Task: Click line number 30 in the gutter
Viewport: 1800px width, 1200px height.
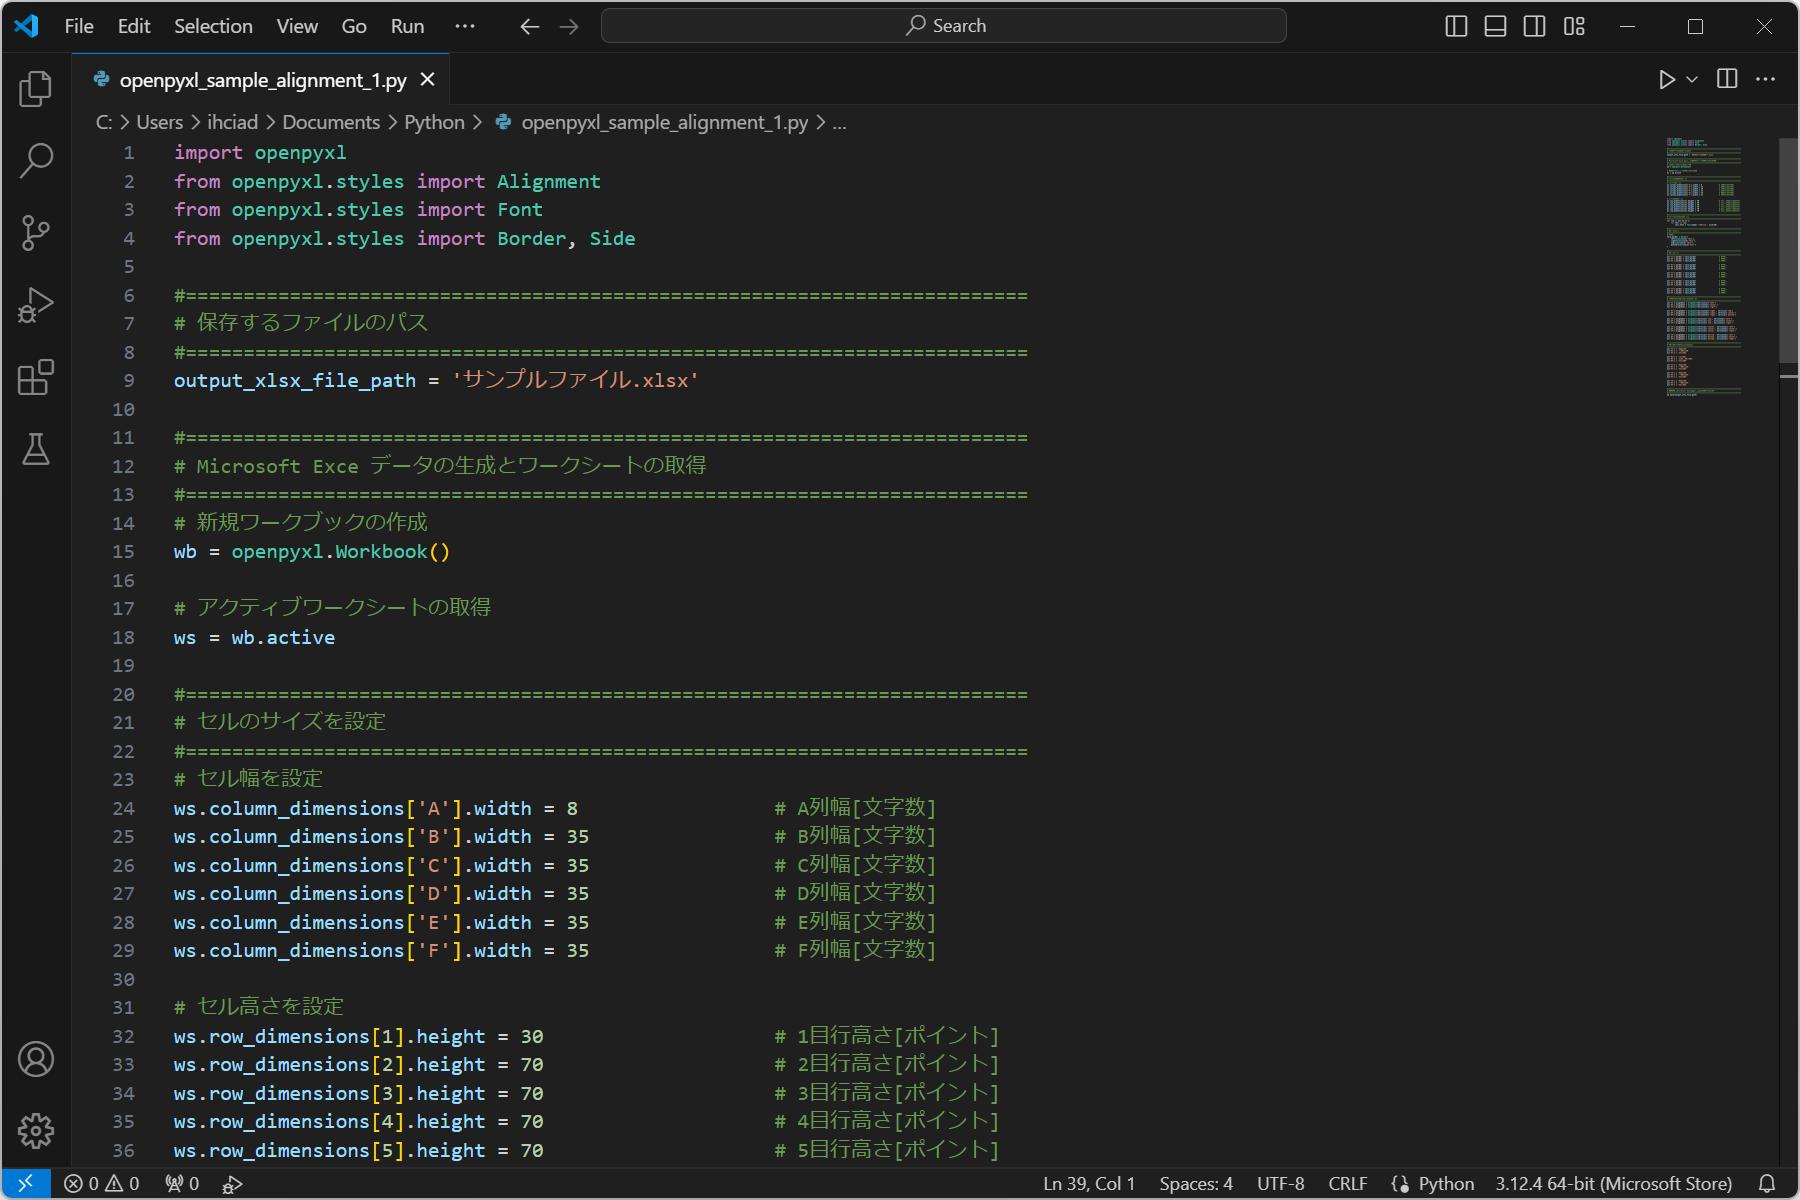Action: pyautogui.click(x=123, y=979)
